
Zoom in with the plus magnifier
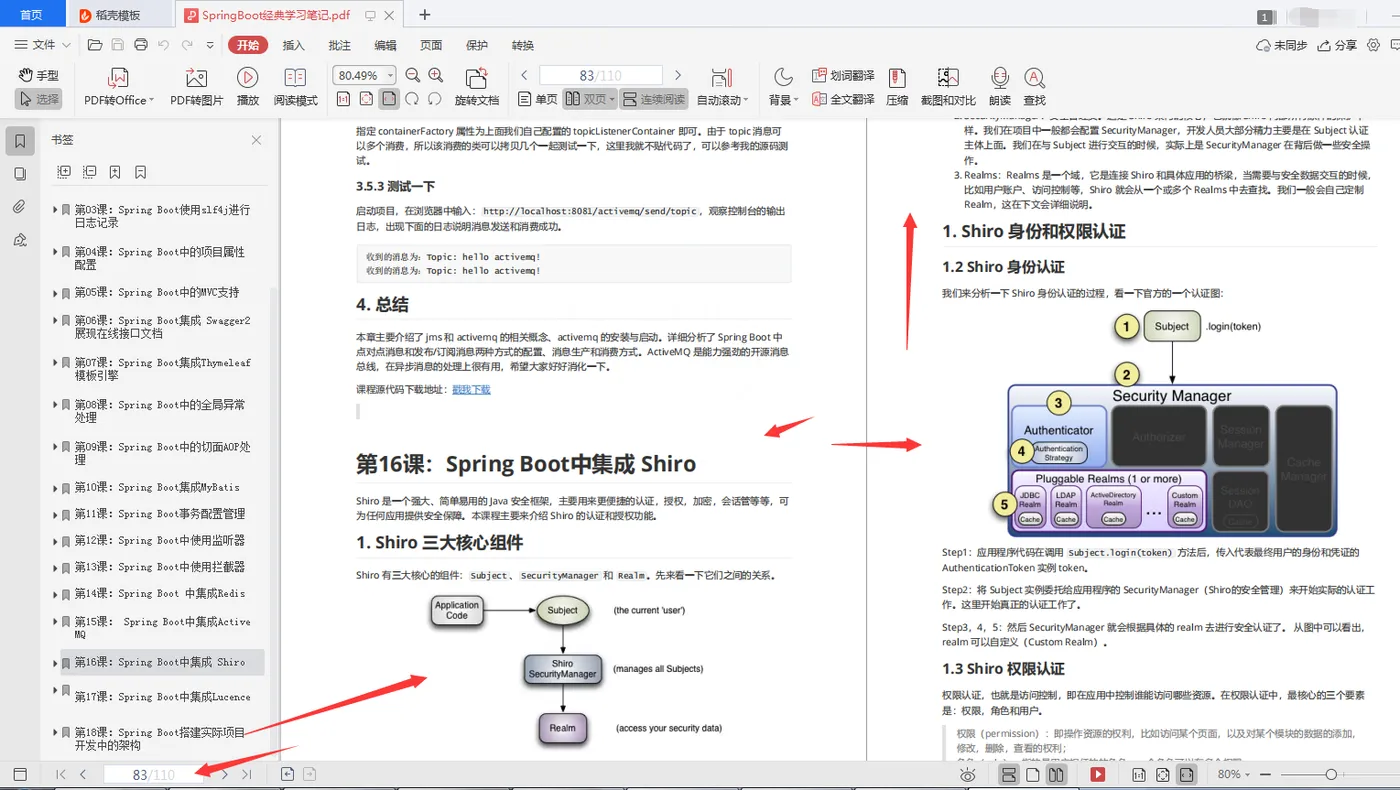coord(436,75)
